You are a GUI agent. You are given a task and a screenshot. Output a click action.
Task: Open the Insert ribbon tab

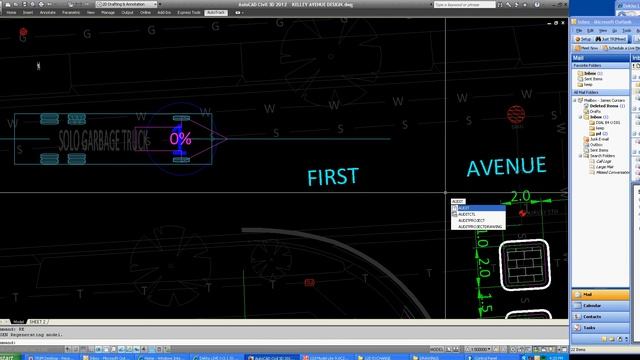tap(28, 13)
